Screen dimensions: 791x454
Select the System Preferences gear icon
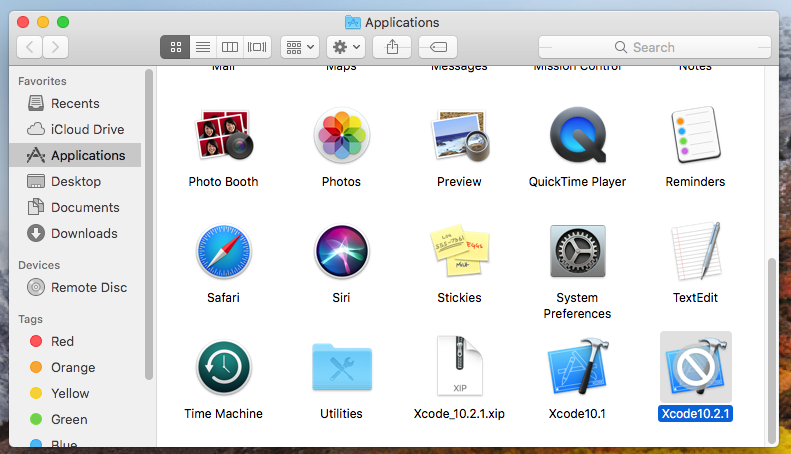578,251
